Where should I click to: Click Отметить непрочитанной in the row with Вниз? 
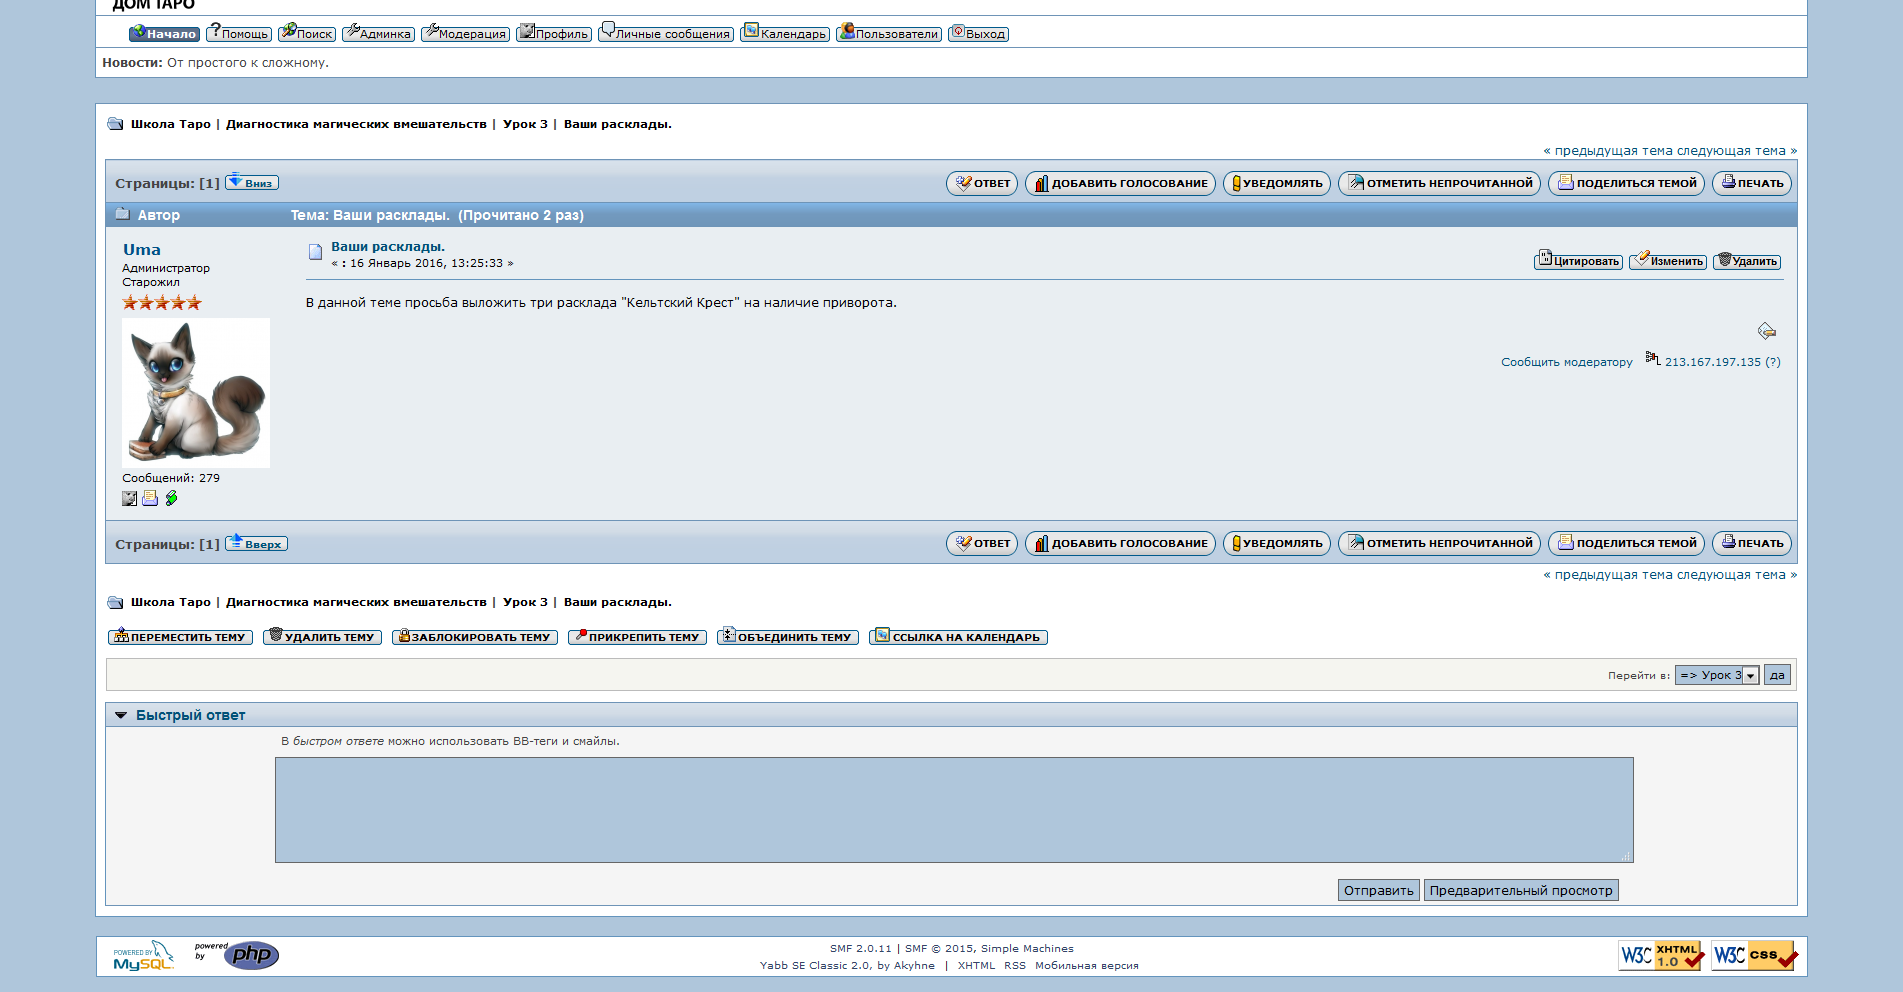[x=1439, y=183]
